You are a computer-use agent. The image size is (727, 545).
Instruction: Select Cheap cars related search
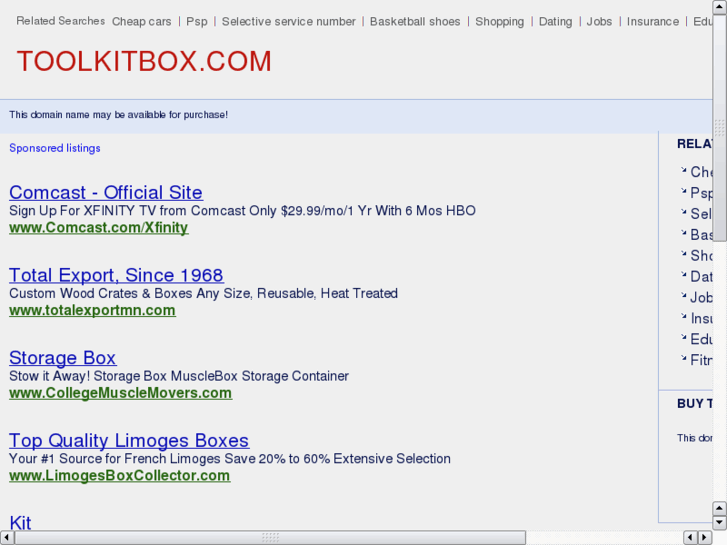click(141, 21)
